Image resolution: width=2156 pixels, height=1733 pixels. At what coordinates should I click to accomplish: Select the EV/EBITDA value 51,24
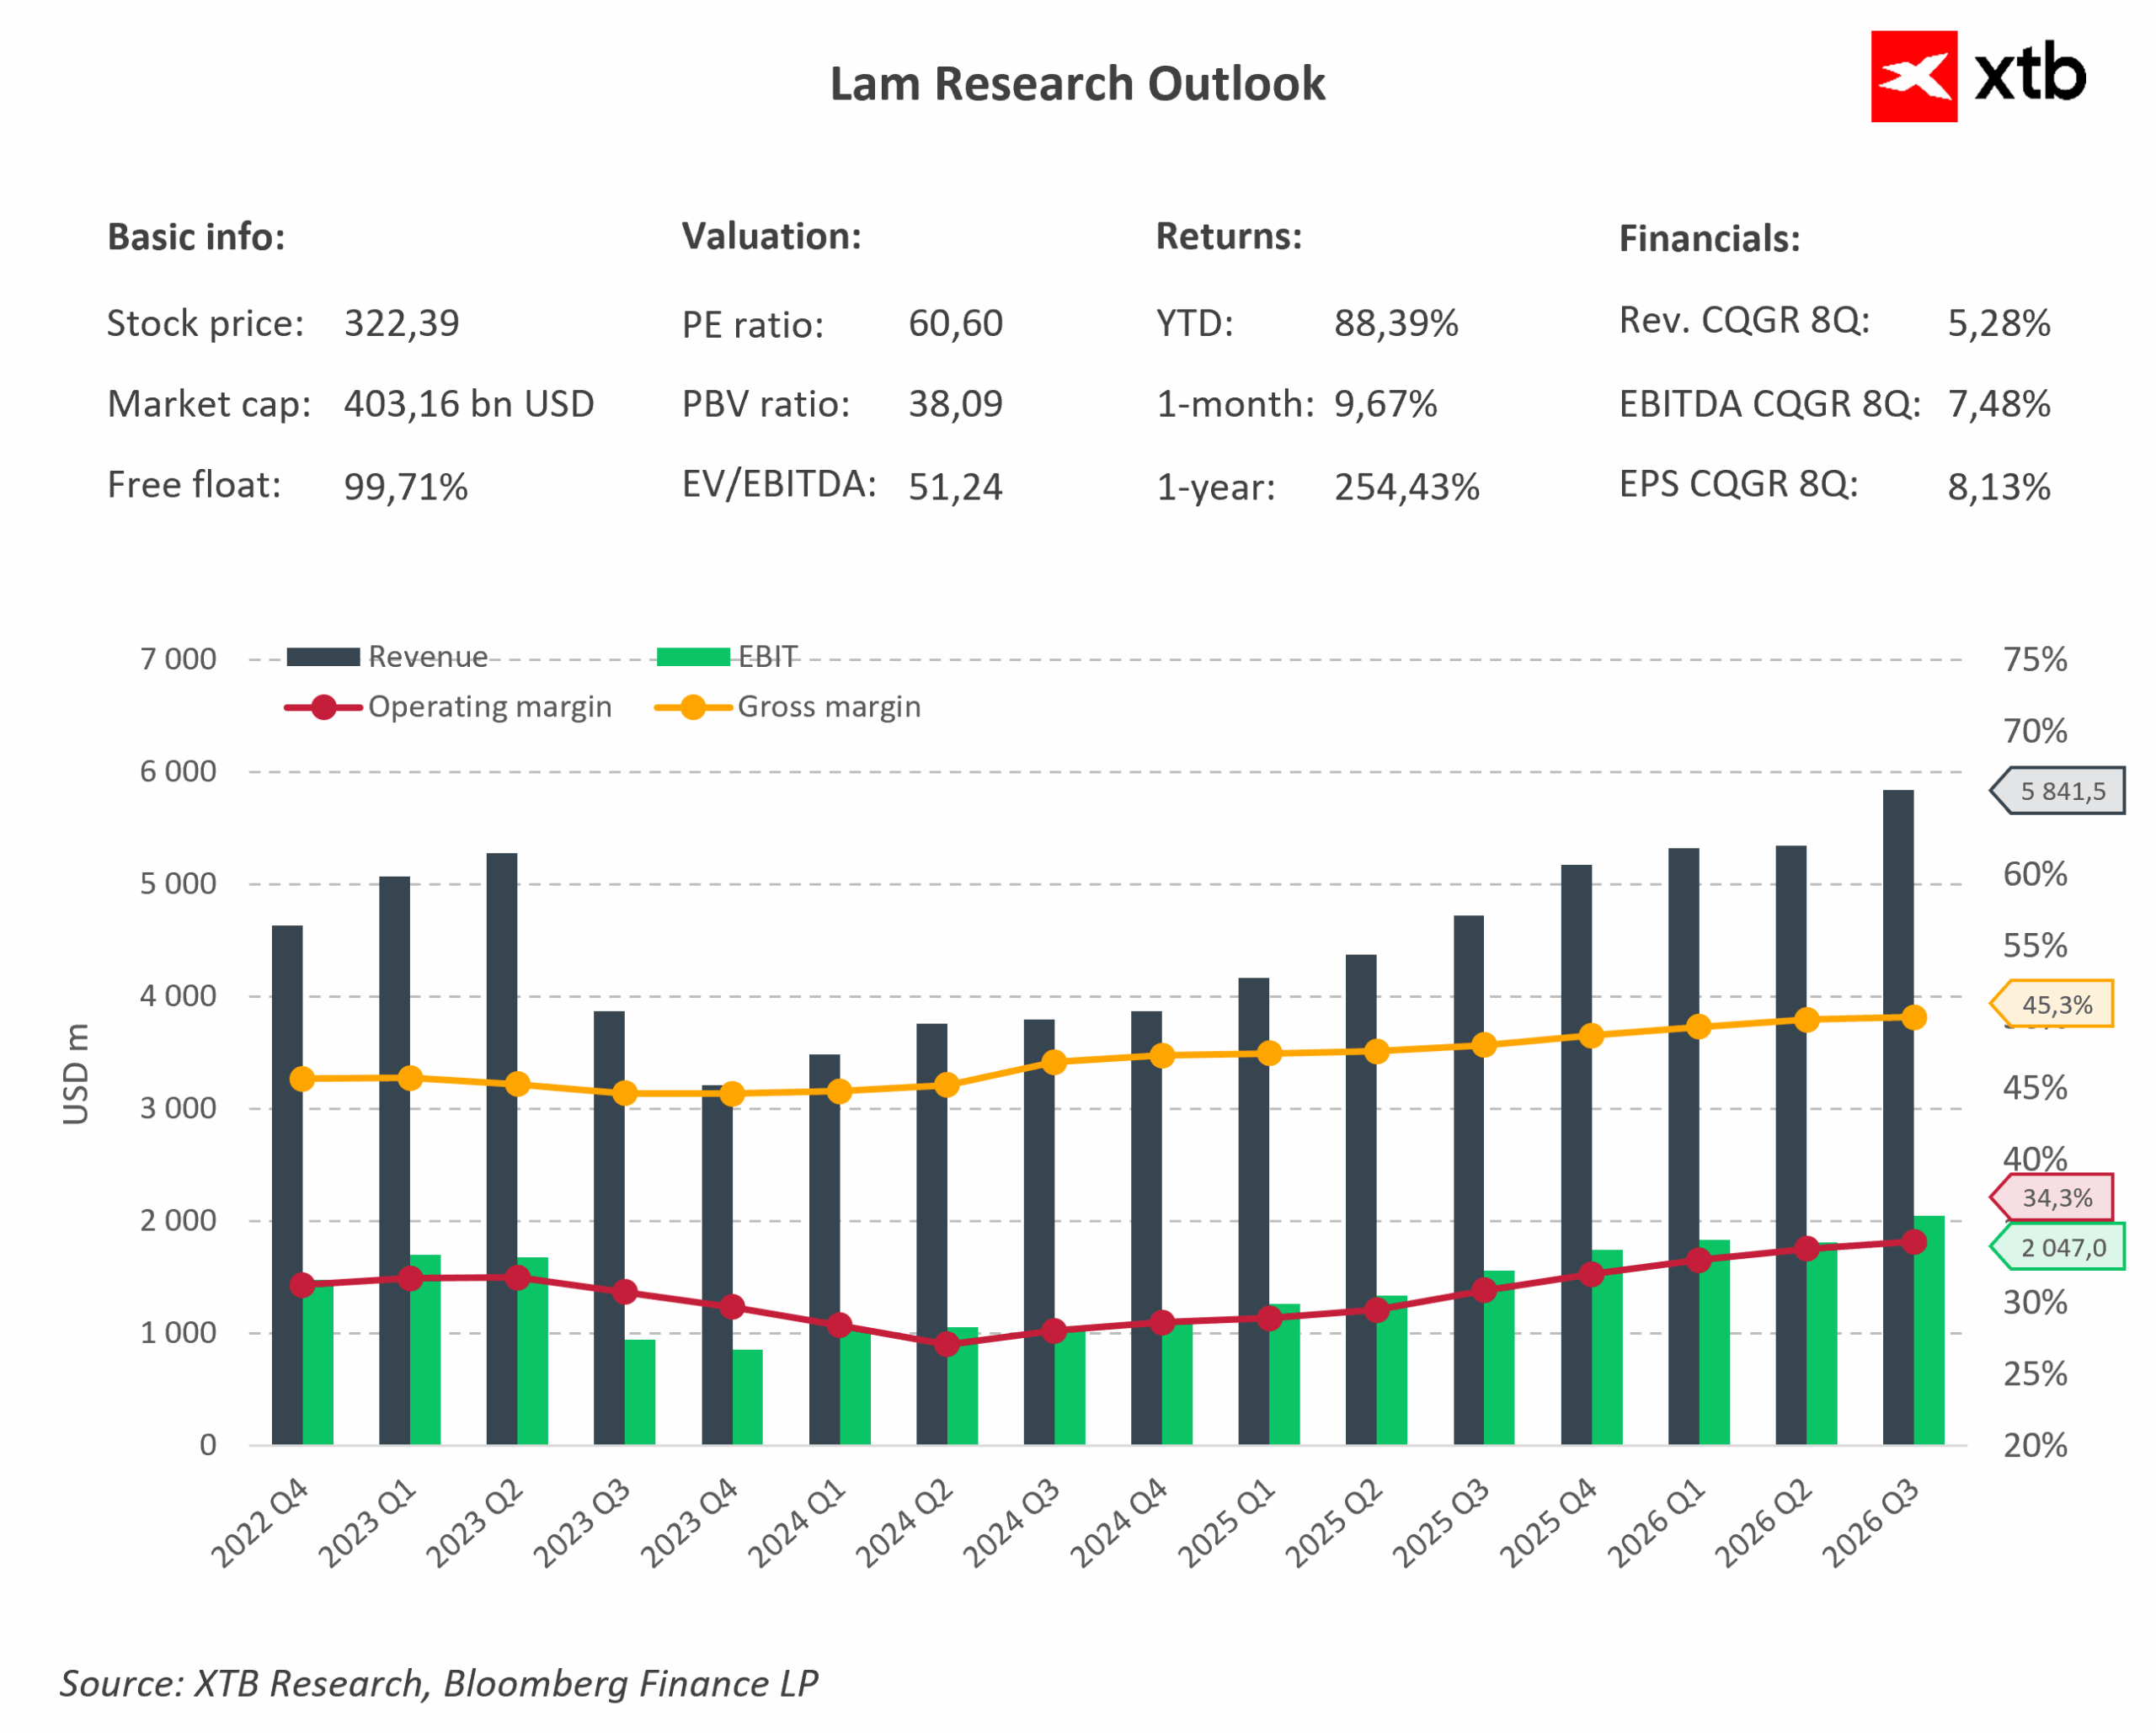click(955, 487)
